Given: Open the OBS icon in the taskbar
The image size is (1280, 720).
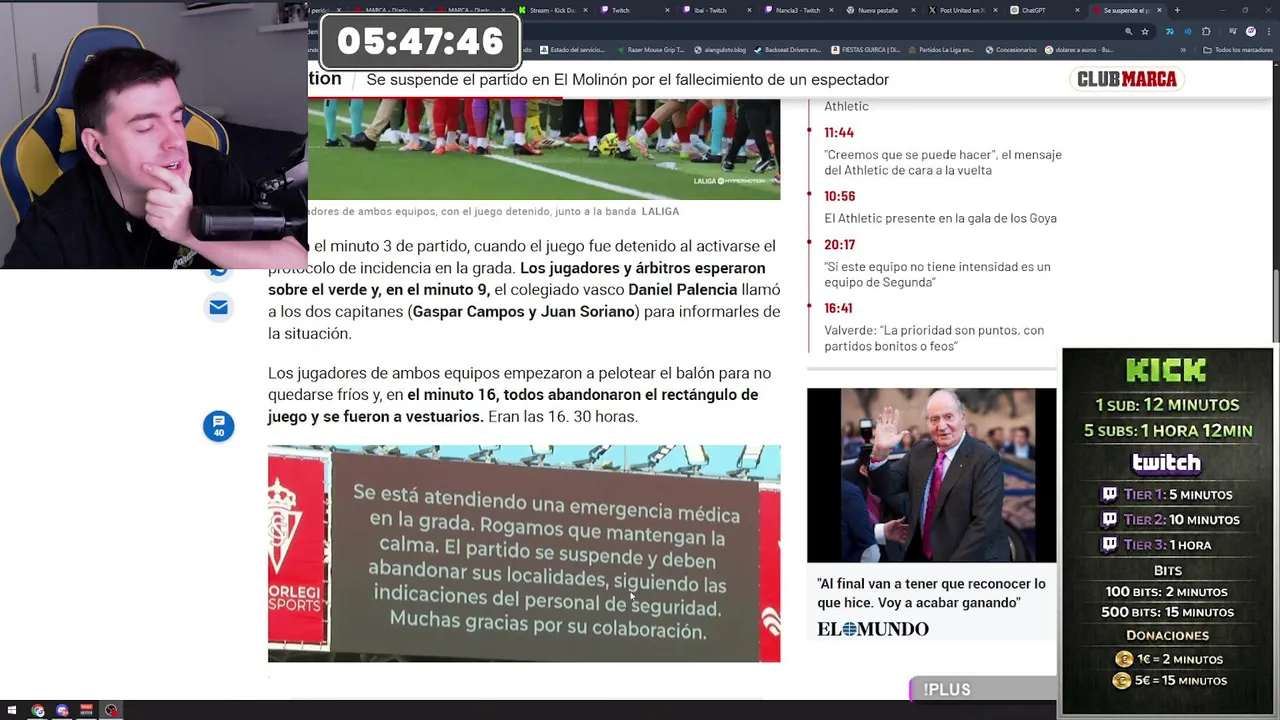Looking at the screenshot, I should pyautogui.click(x=111, y=711).
